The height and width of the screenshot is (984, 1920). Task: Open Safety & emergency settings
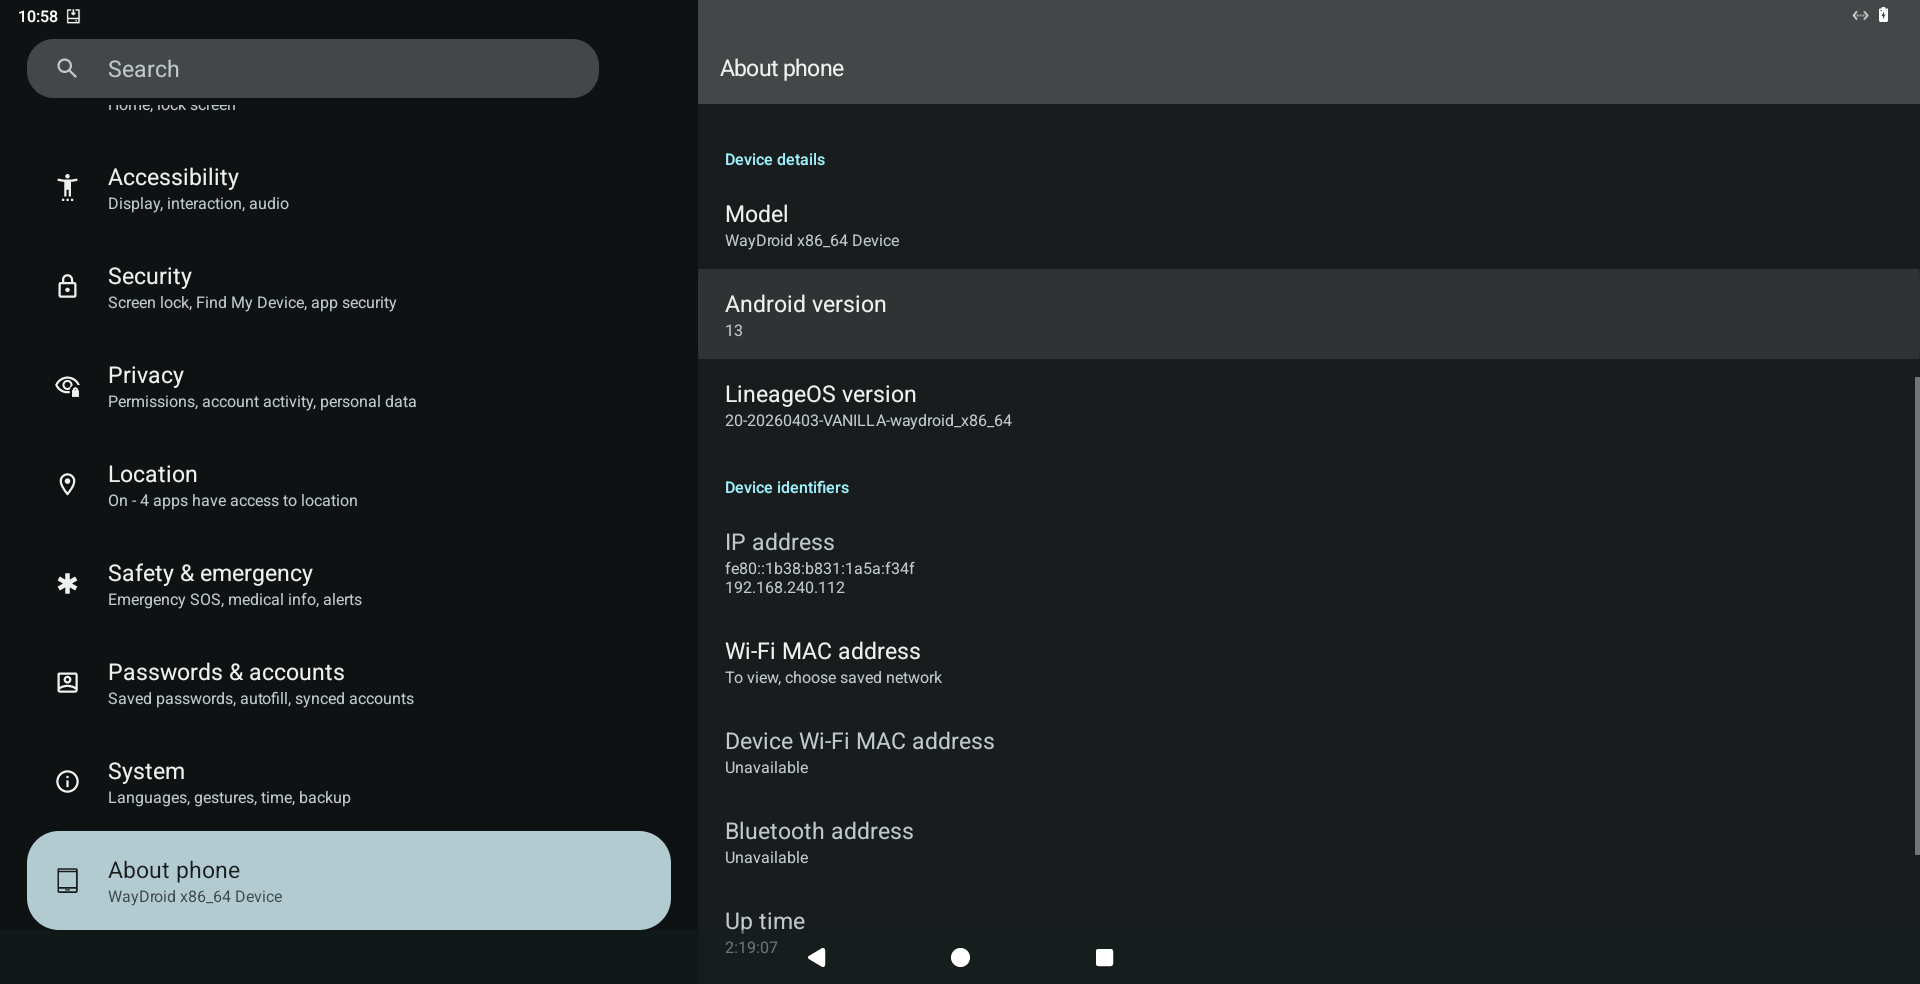coord(349,584)
